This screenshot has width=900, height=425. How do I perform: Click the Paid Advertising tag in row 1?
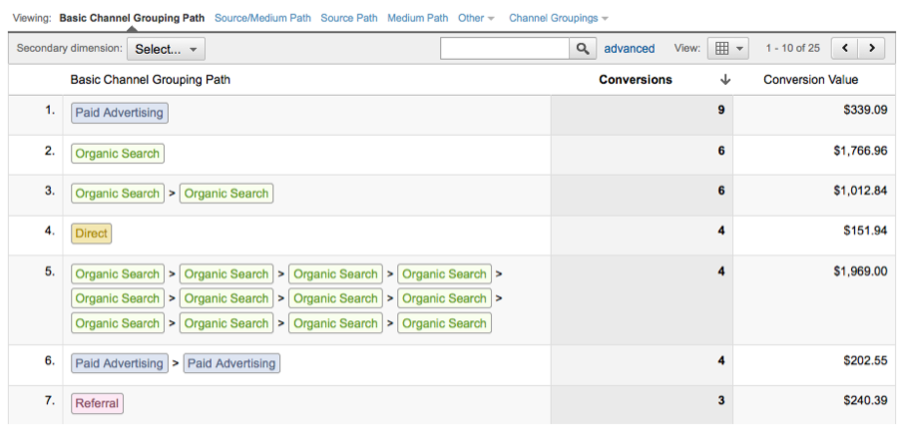tap(119, 113)
